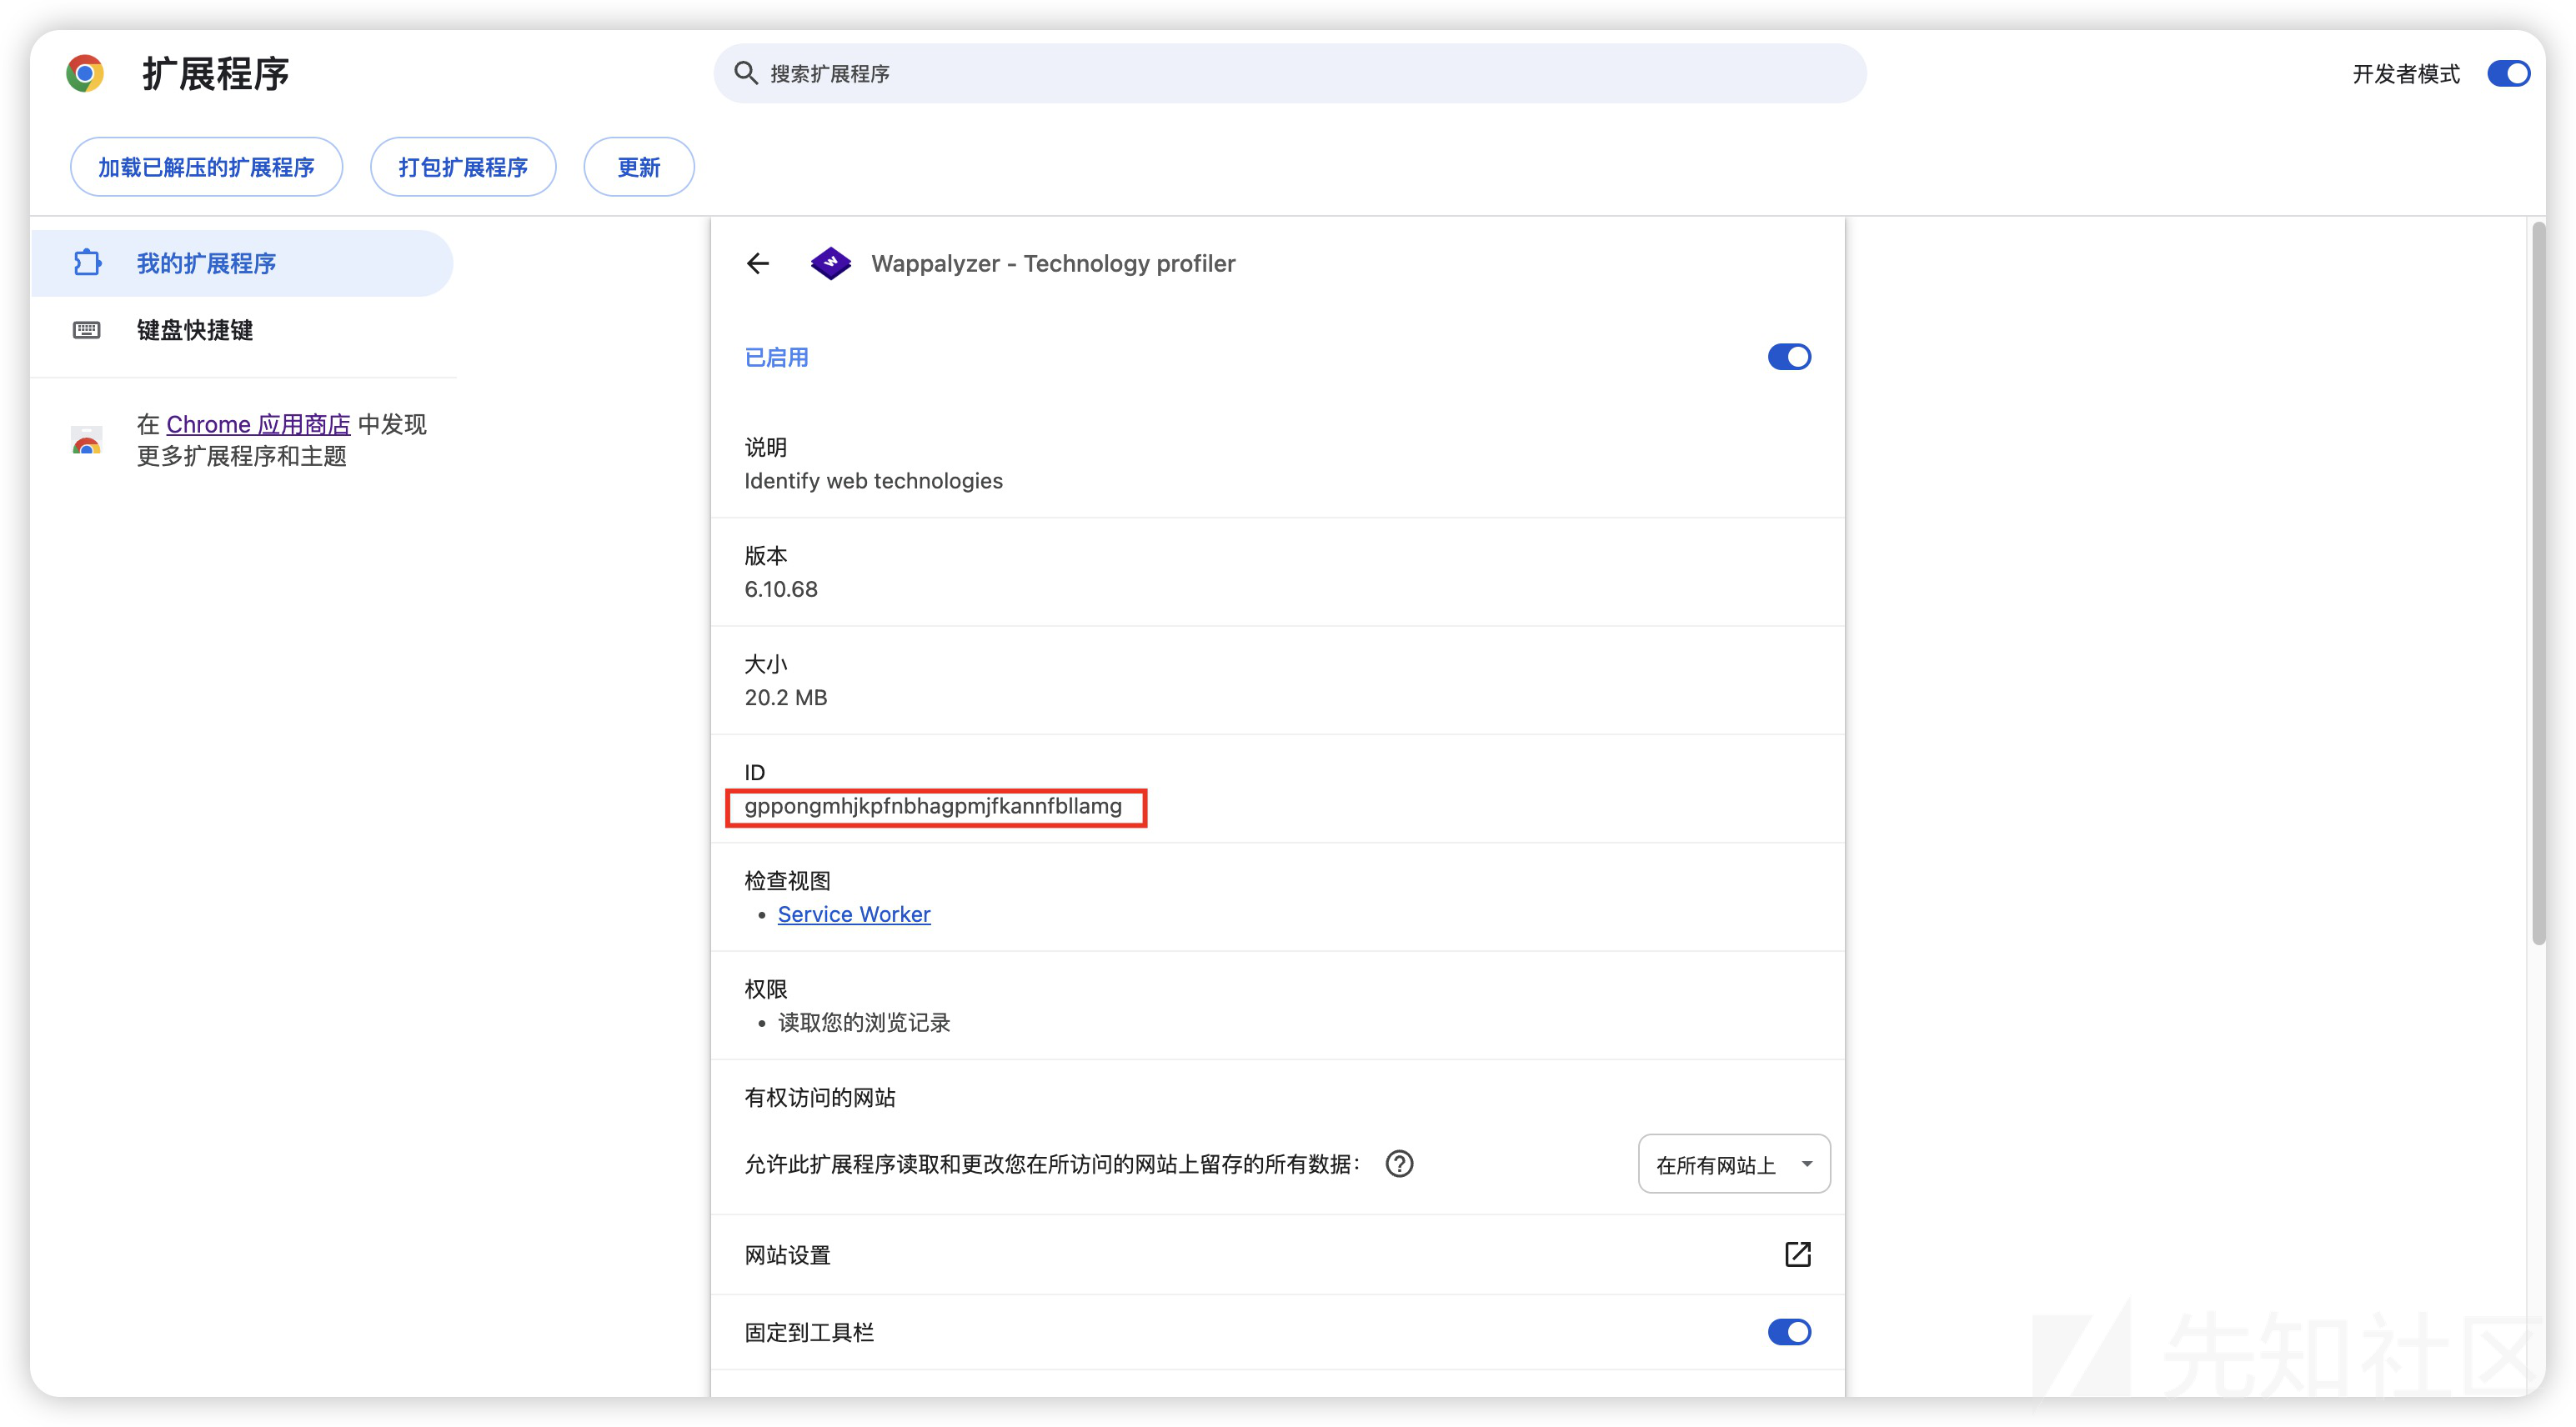
Task: Open the Service Worker inspect link
Action: (x=854, y=914)
